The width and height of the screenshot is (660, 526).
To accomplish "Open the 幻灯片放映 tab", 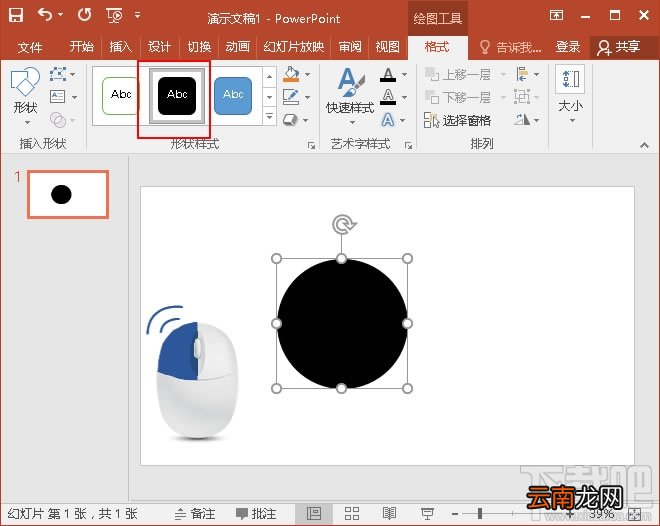I will (293, 47).
